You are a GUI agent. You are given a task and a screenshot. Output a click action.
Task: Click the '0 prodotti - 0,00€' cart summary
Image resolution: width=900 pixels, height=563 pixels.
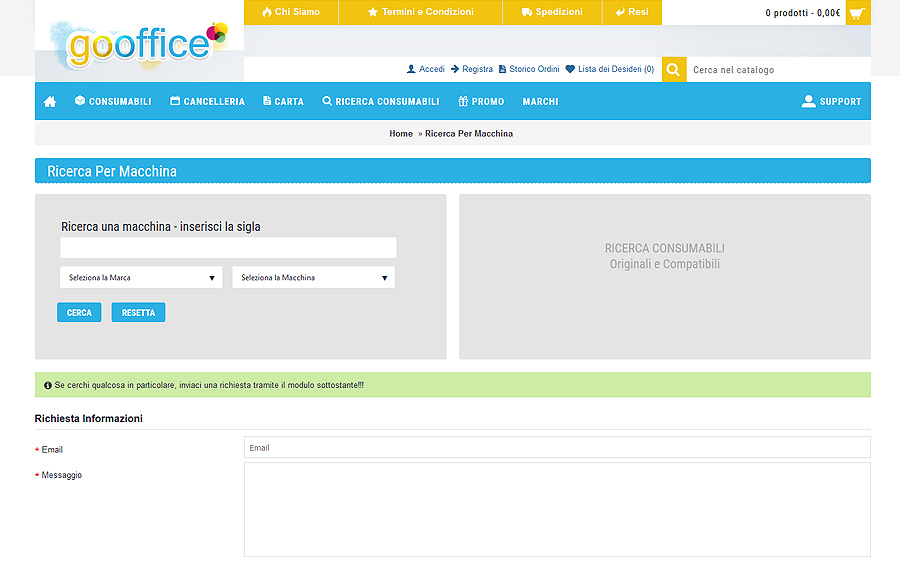[x=802, y=13]
